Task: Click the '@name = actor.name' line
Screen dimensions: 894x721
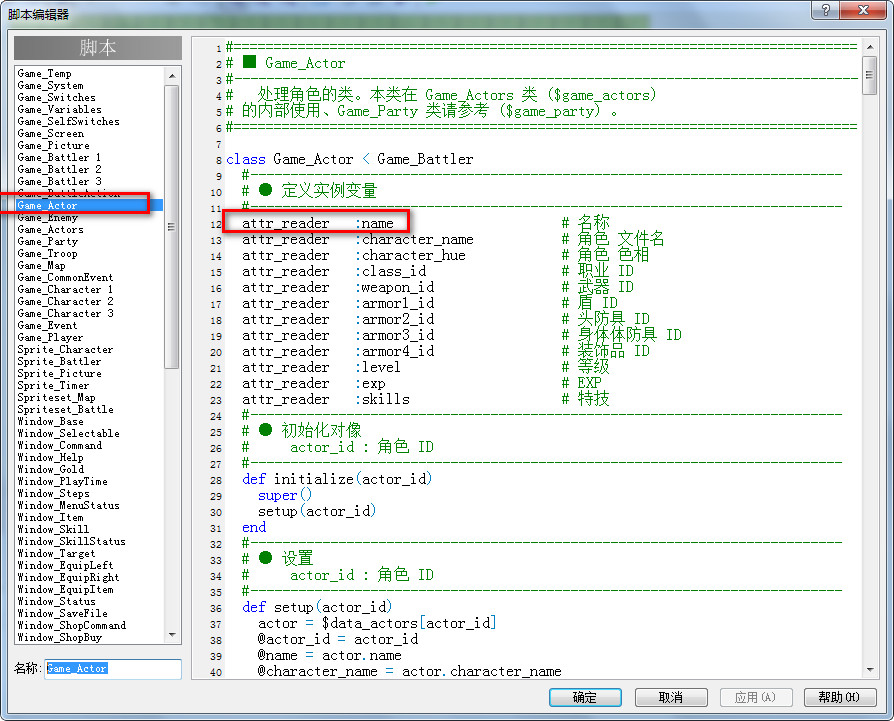Action: 330,655
